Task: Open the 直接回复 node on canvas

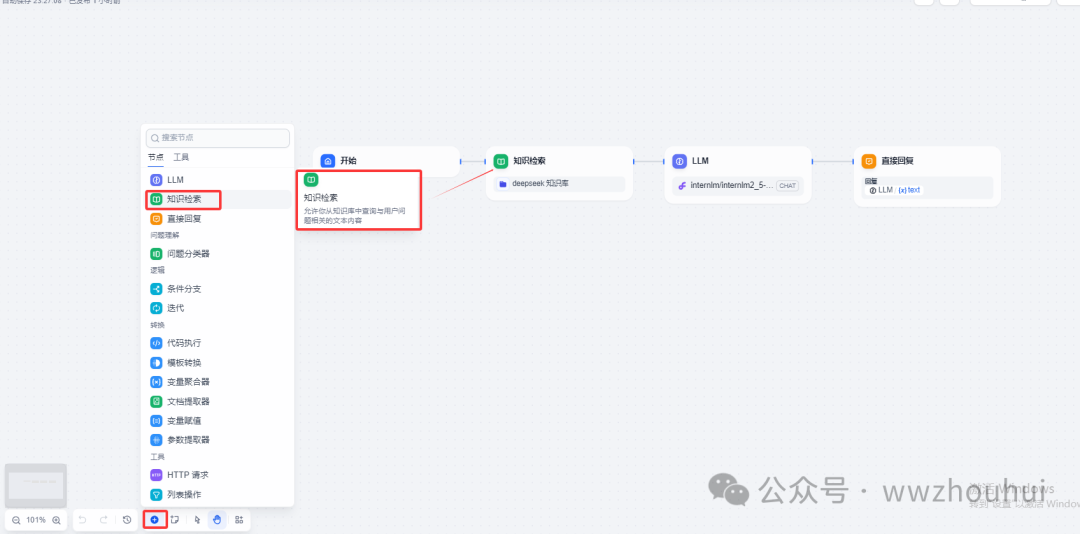Action: click(x=927, y=160)
